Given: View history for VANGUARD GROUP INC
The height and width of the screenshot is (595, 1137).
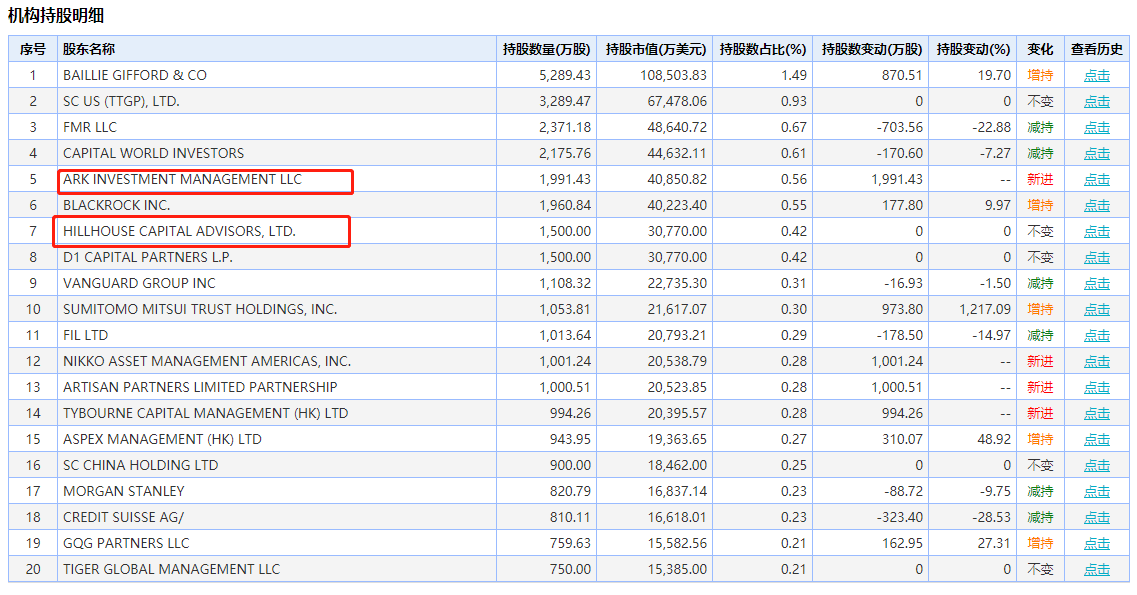Looking at the screenshot, I should 1097,284.
